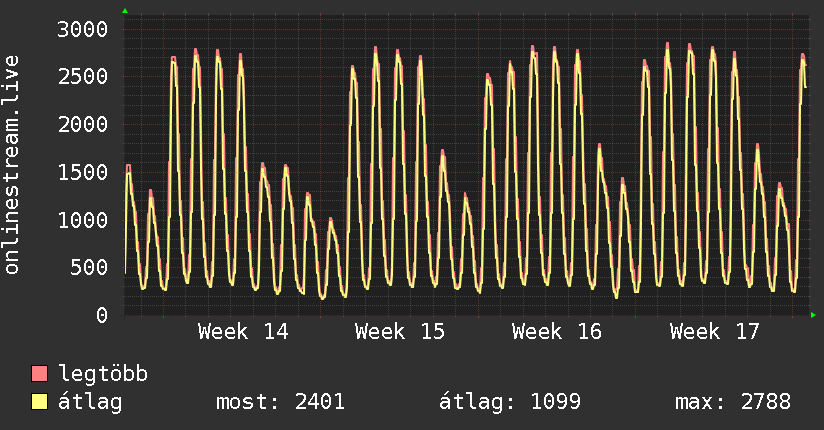The image size is (824, 430).
Task: Click the Week 17 axis label
Action: (715, 332)
